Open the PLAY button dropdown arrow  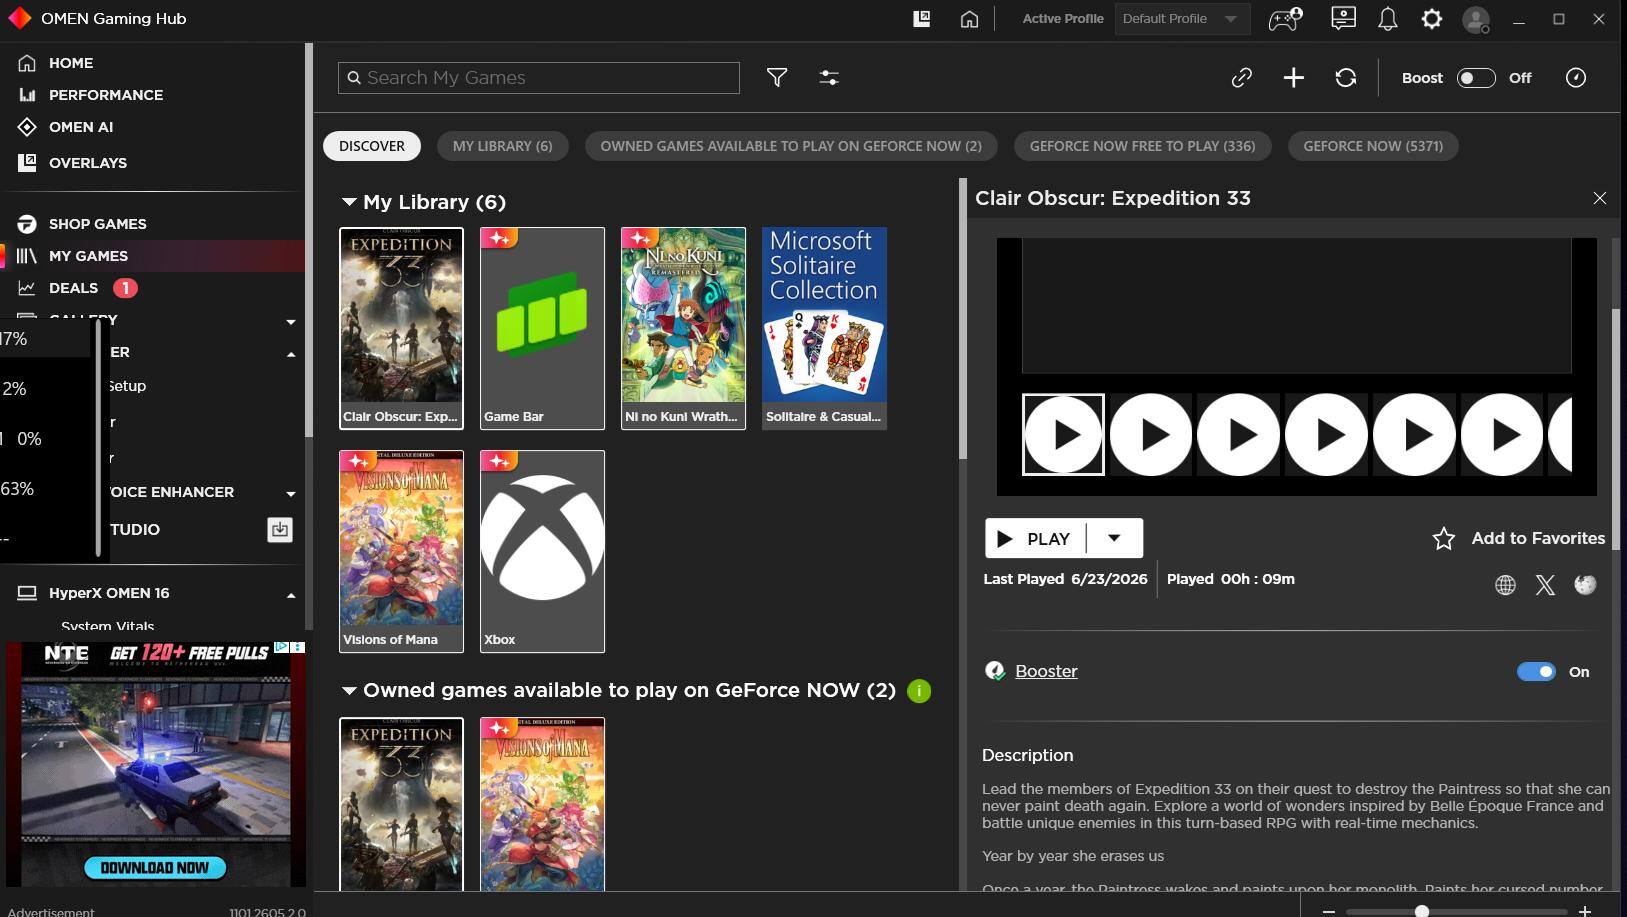[x=1114, y=538]
